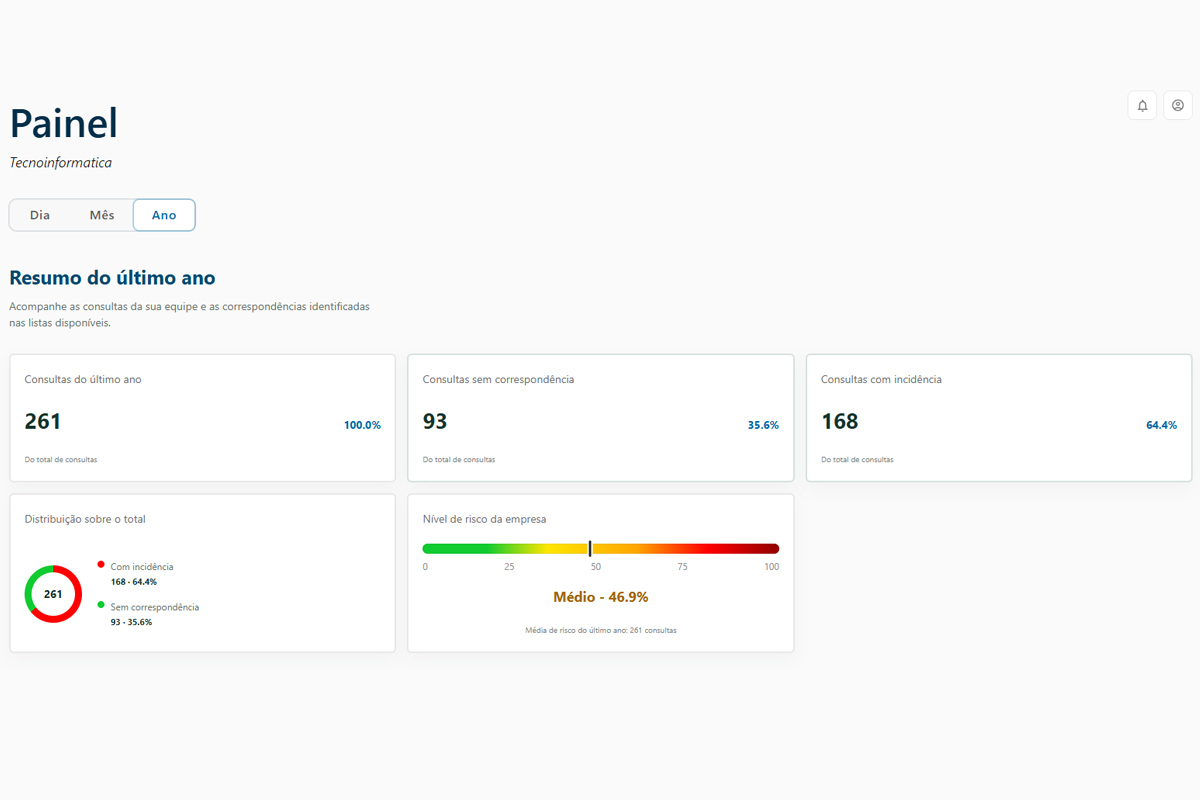Click the "Tecnoinformatica" company name

61,162
